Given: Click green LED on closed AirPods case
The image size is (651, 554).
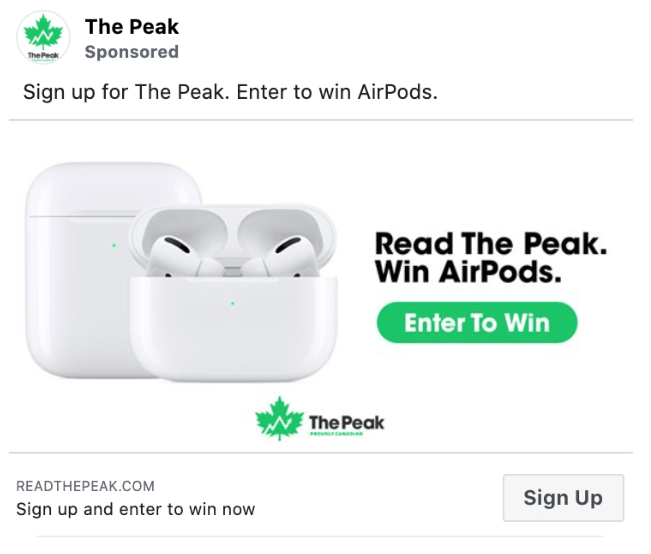Looking at the screenshot, I should [114, 246].
